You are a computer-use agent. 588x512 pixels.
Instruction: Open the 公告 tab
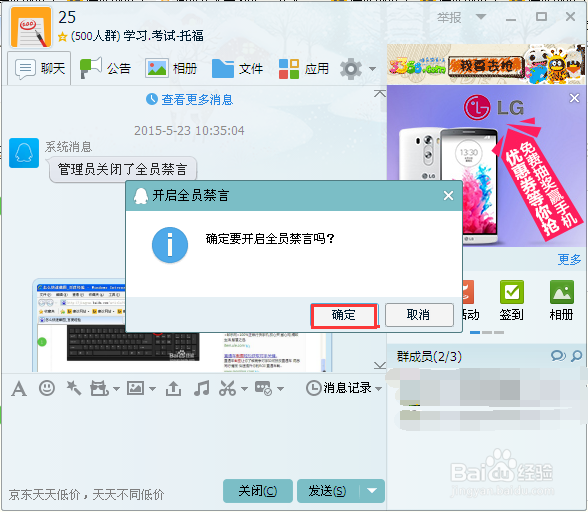[105, 68]
